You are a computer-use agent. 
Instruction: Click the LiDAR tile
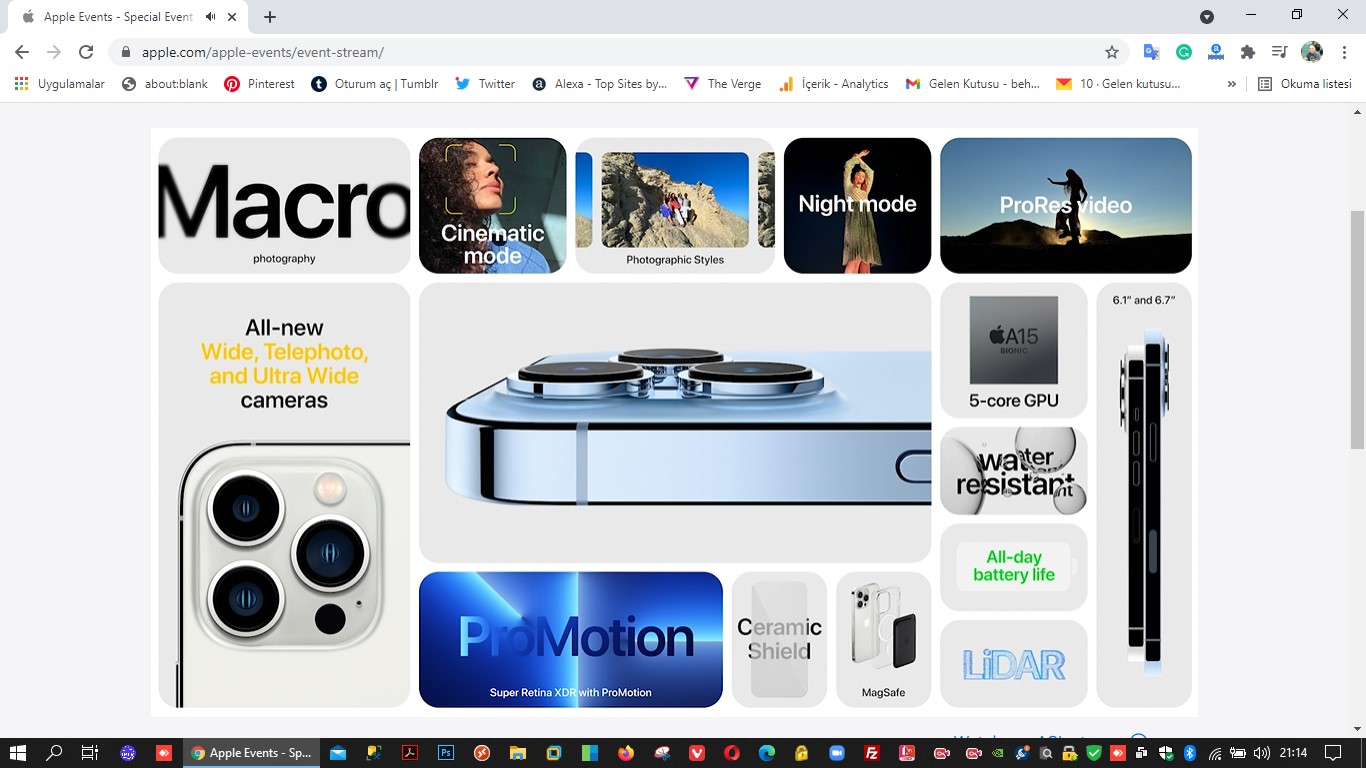[1014, 664]
